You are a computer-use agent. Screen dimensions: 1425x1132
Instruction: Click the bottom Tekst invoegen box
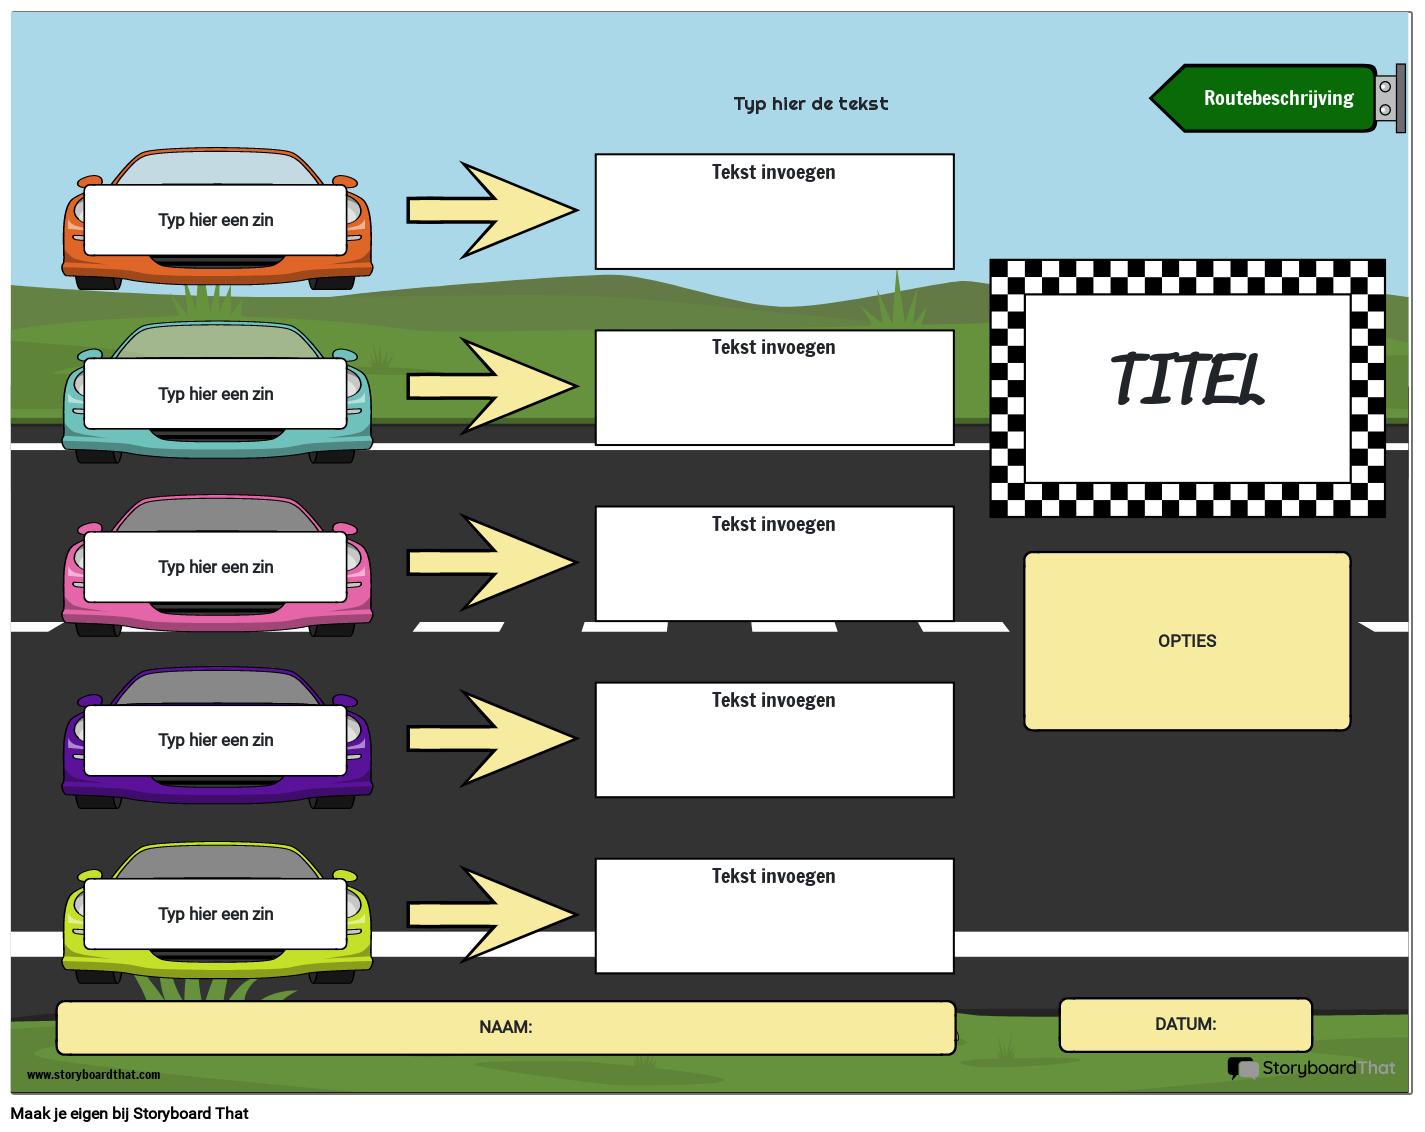click(x=774, y=916)
